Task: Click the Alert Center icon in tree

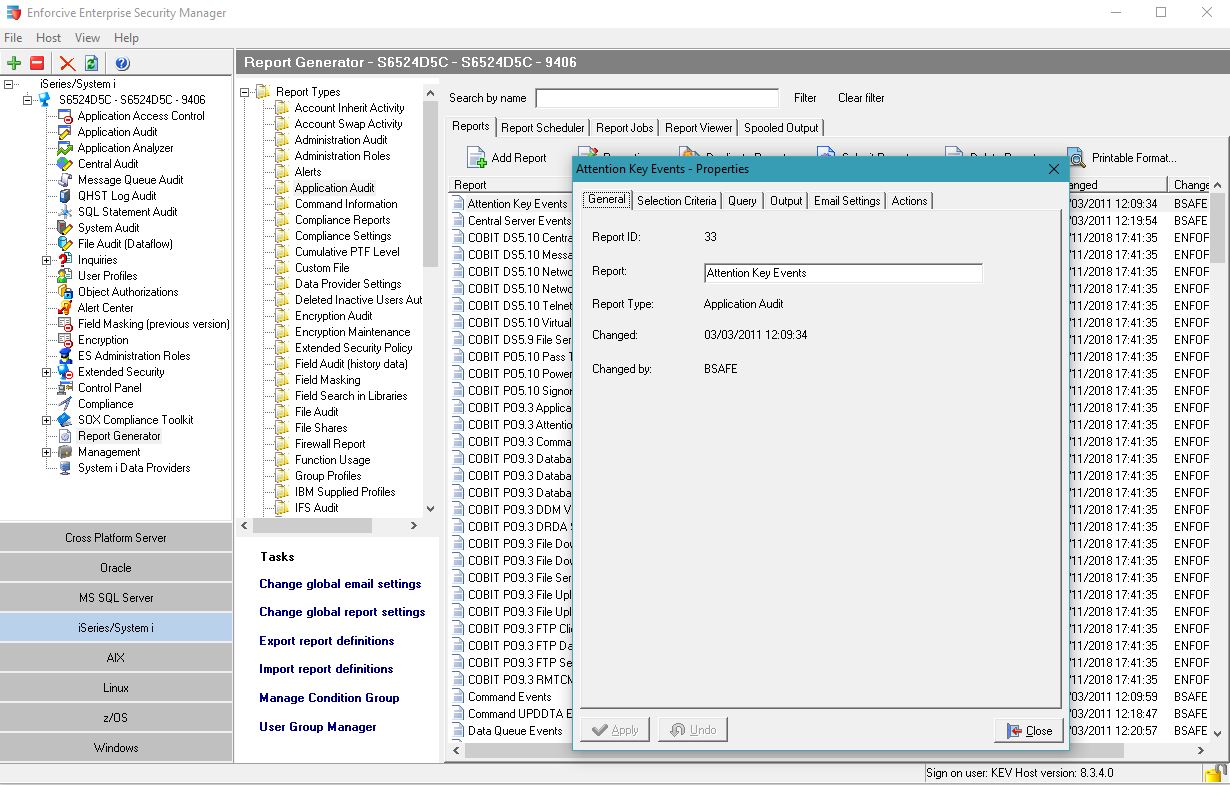Action: tap(65, 308)
